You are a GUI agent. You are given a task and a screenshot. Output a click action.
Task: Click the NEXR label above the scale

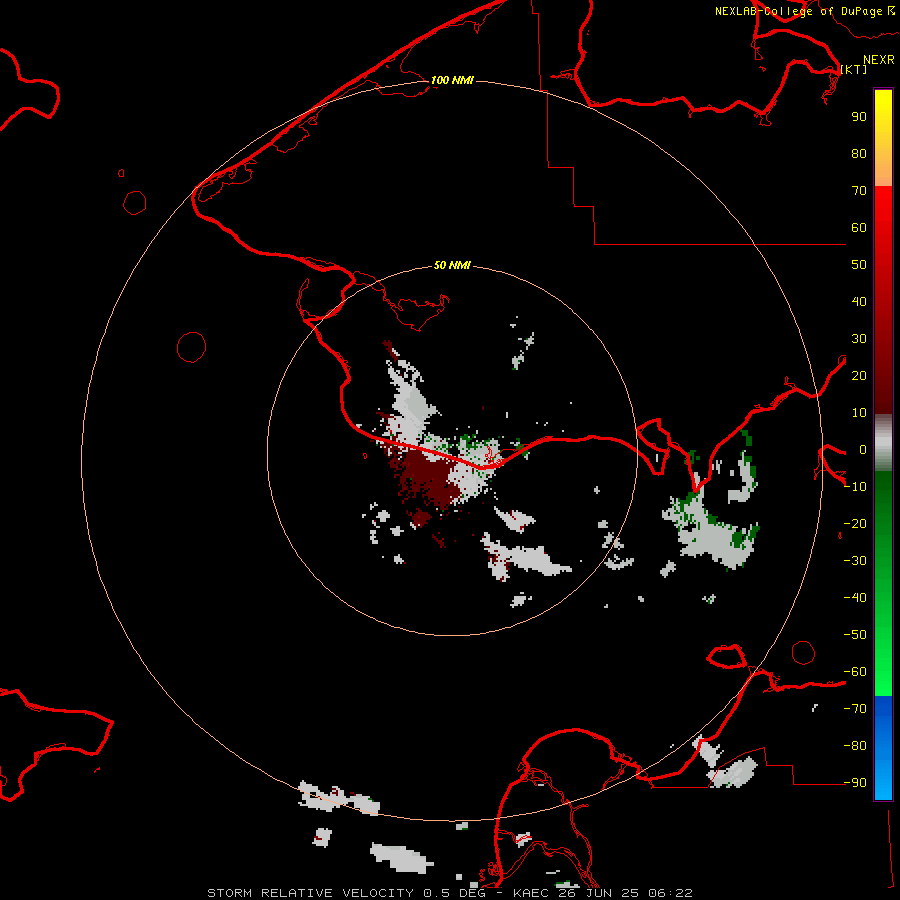pyautogui.click(x=879, y=60)
